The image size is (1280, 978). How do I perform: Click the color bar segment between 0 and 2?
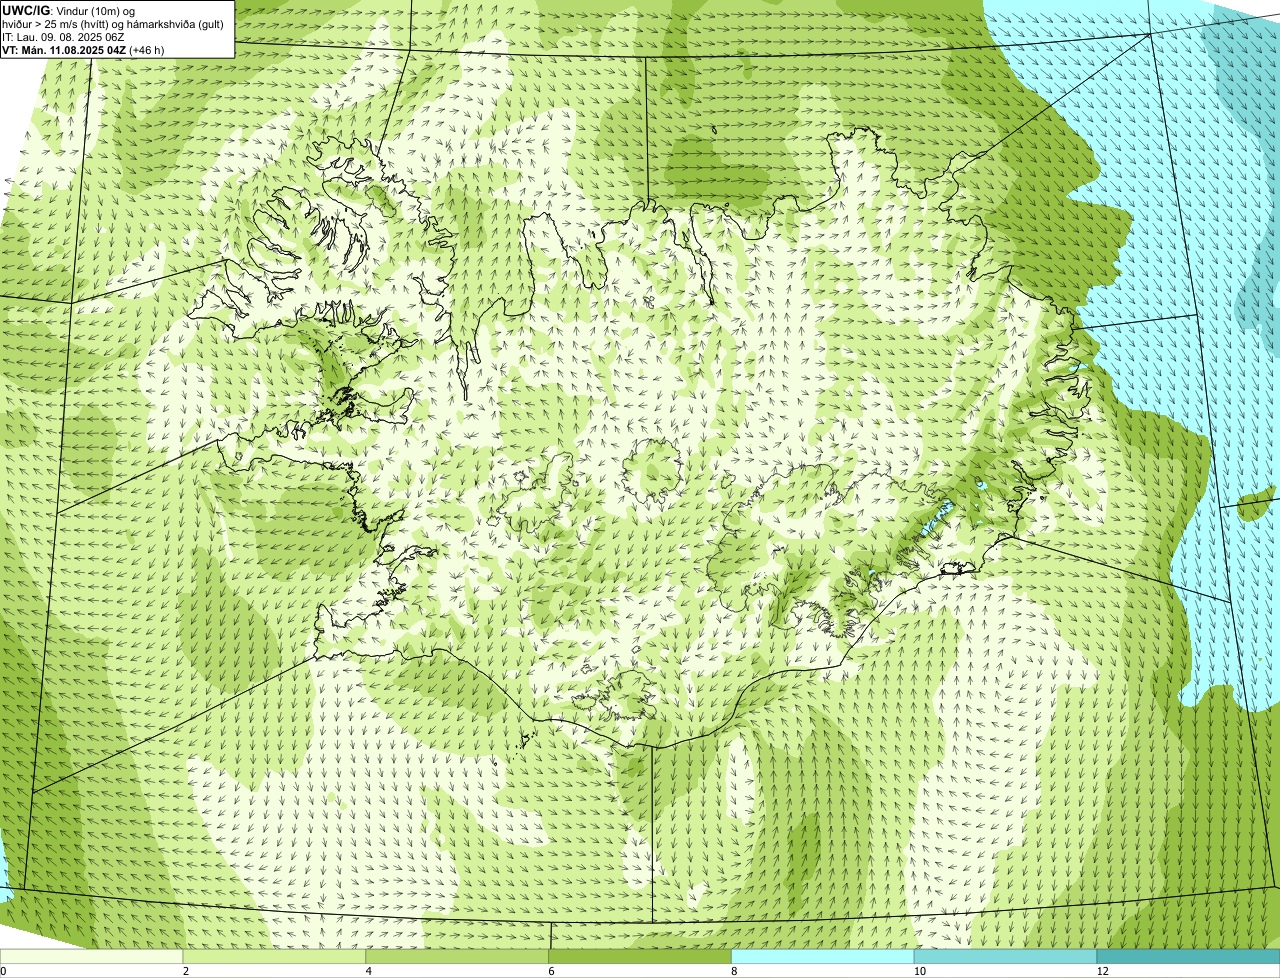coord(92,957)
